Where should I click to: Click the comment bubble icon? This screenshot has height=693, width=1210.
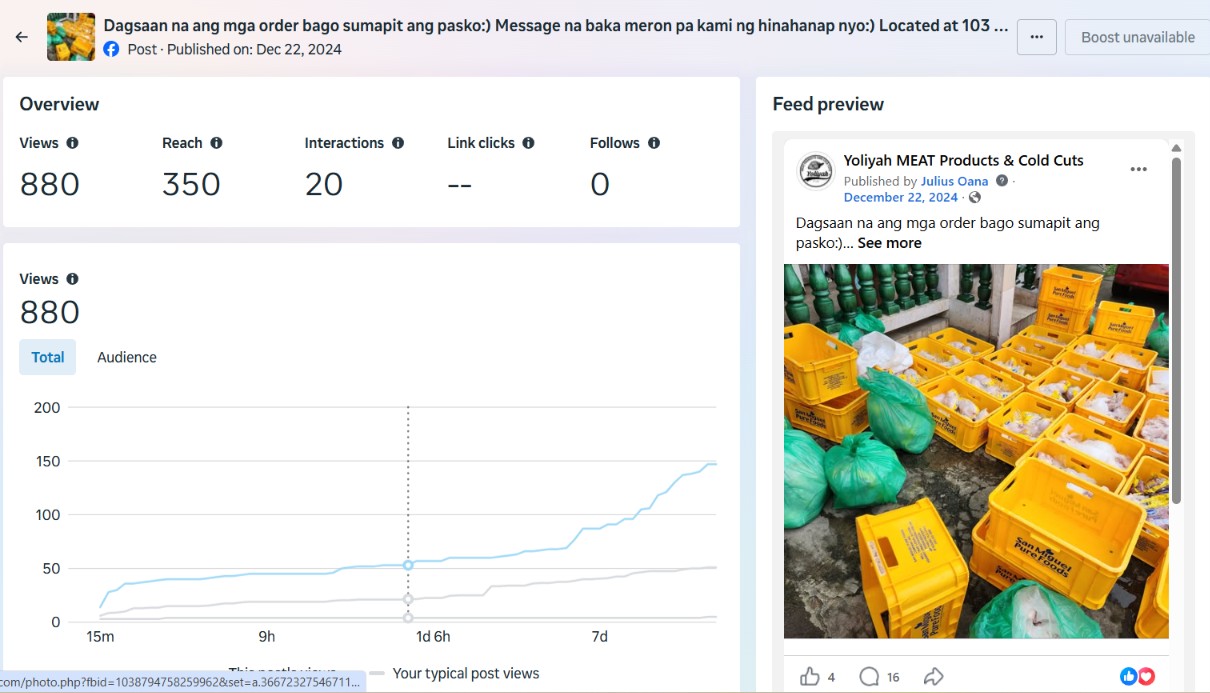(869, 677)
